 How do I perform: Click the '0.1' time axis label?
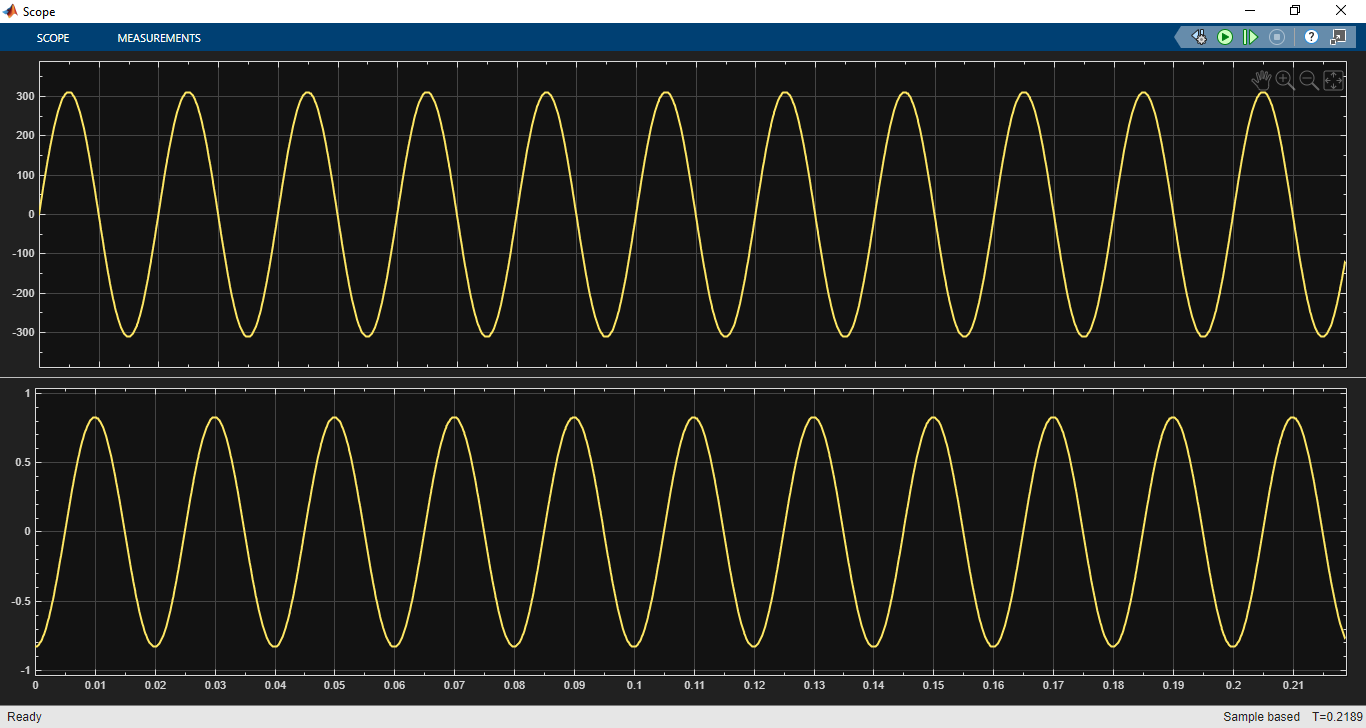634,685
